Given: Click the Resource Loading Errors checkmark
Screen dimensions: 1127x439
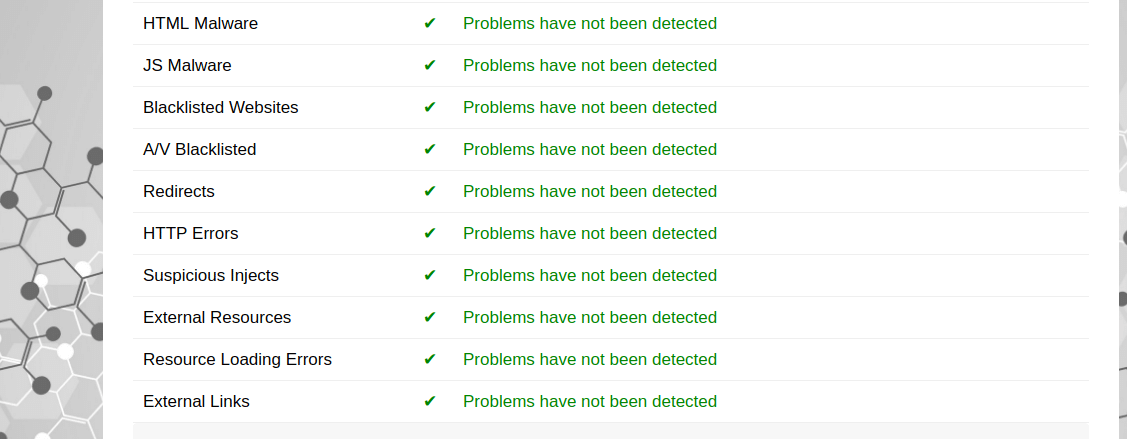Looking at the screenshot, I should click(430, 359).
